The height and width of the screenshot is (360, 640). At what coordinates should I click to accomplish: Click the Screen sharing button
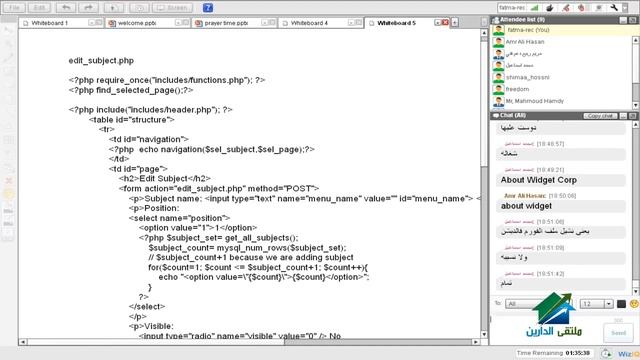(172, 7)
